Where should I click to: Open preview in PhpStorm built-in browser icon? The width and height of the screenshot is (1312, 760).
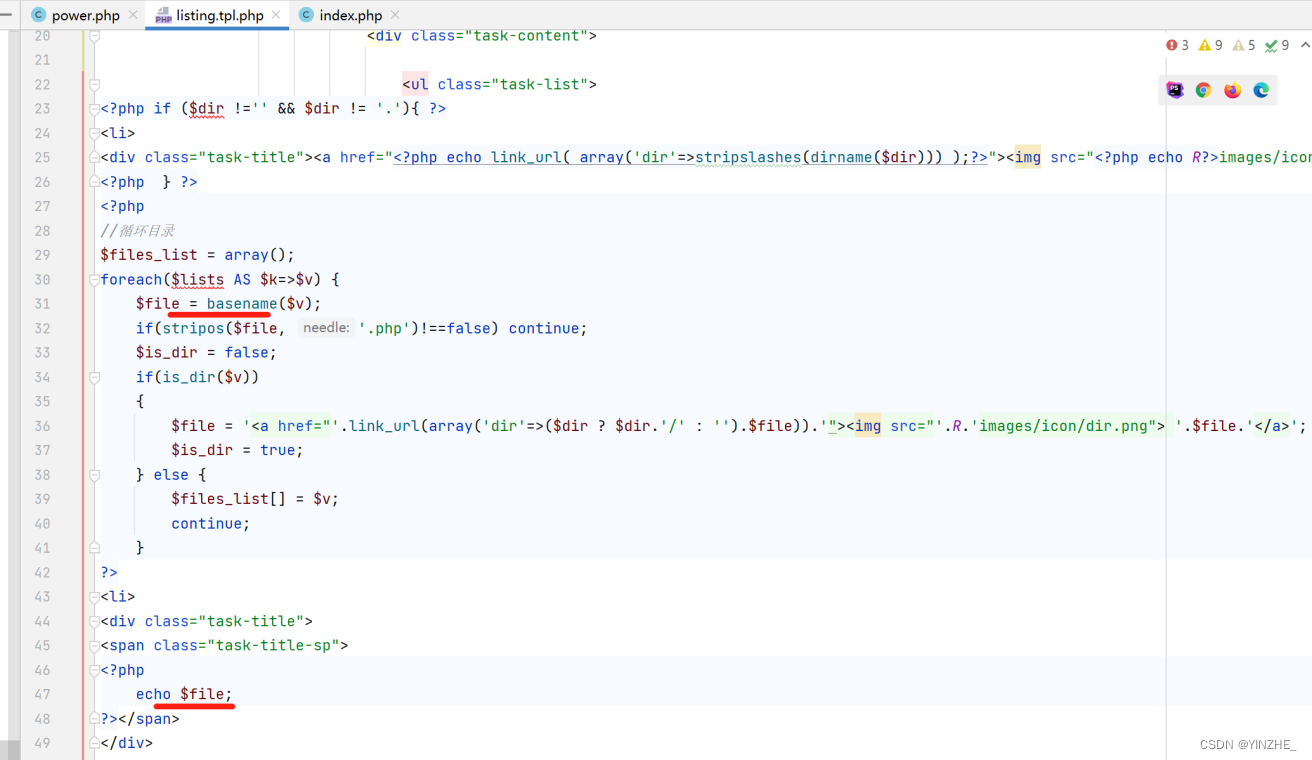point(1175,90)
